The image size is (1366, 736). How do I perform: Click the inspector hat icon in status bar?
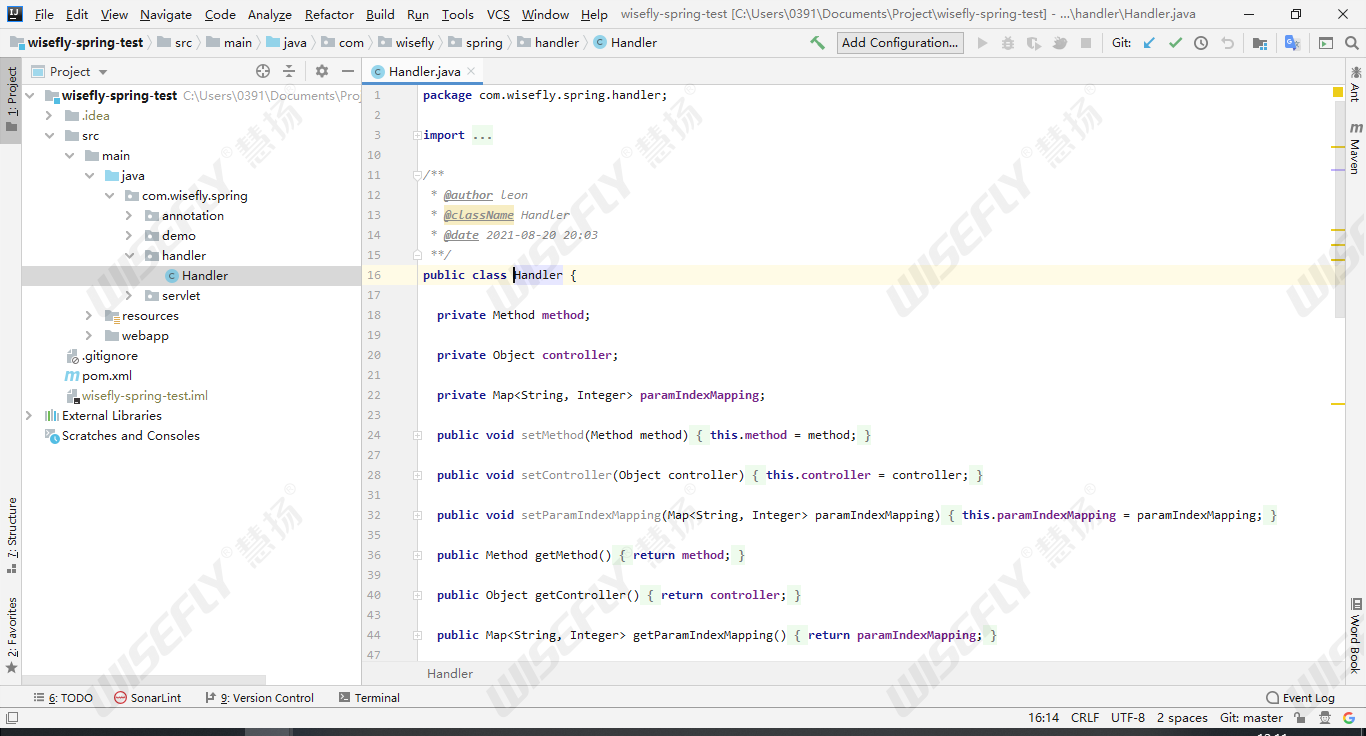tap(1325, 718)
